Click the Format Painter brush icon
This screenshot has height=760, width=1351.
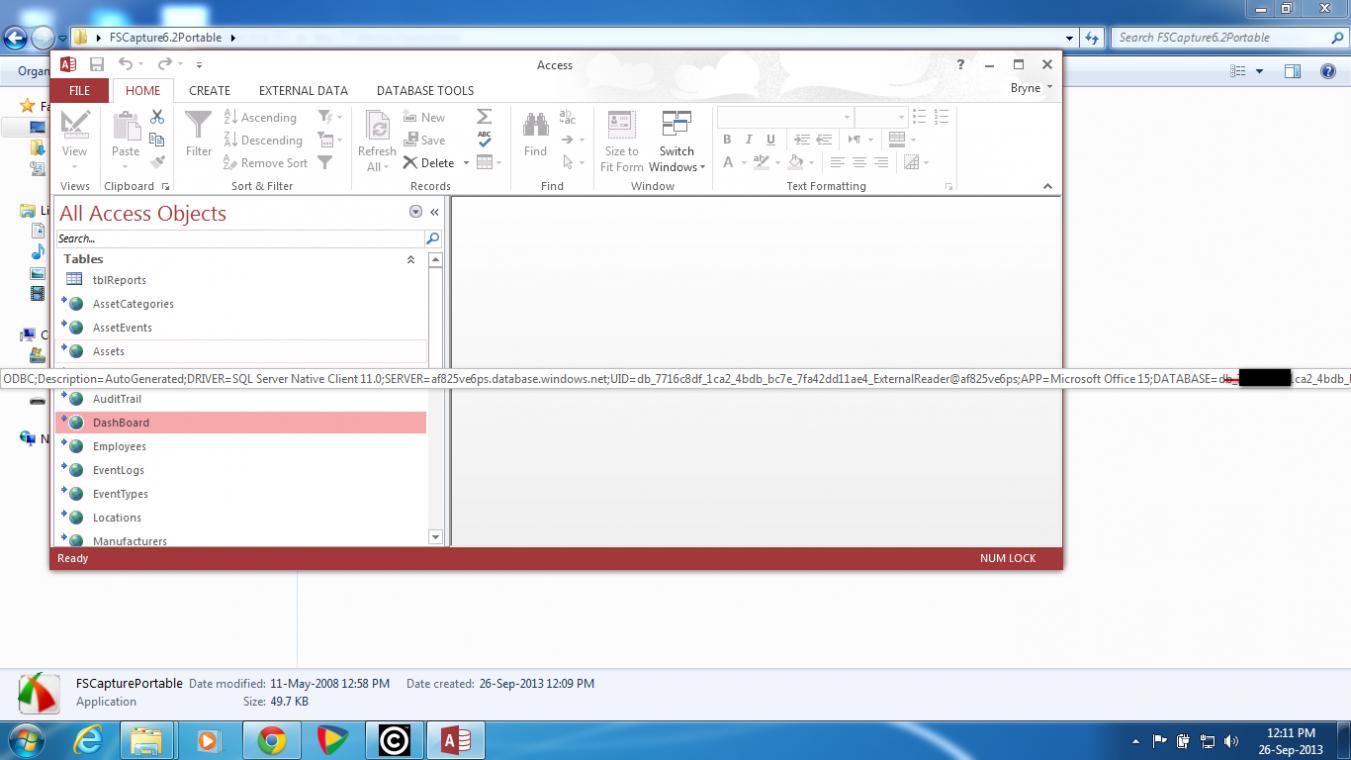[x=157, y=162]
